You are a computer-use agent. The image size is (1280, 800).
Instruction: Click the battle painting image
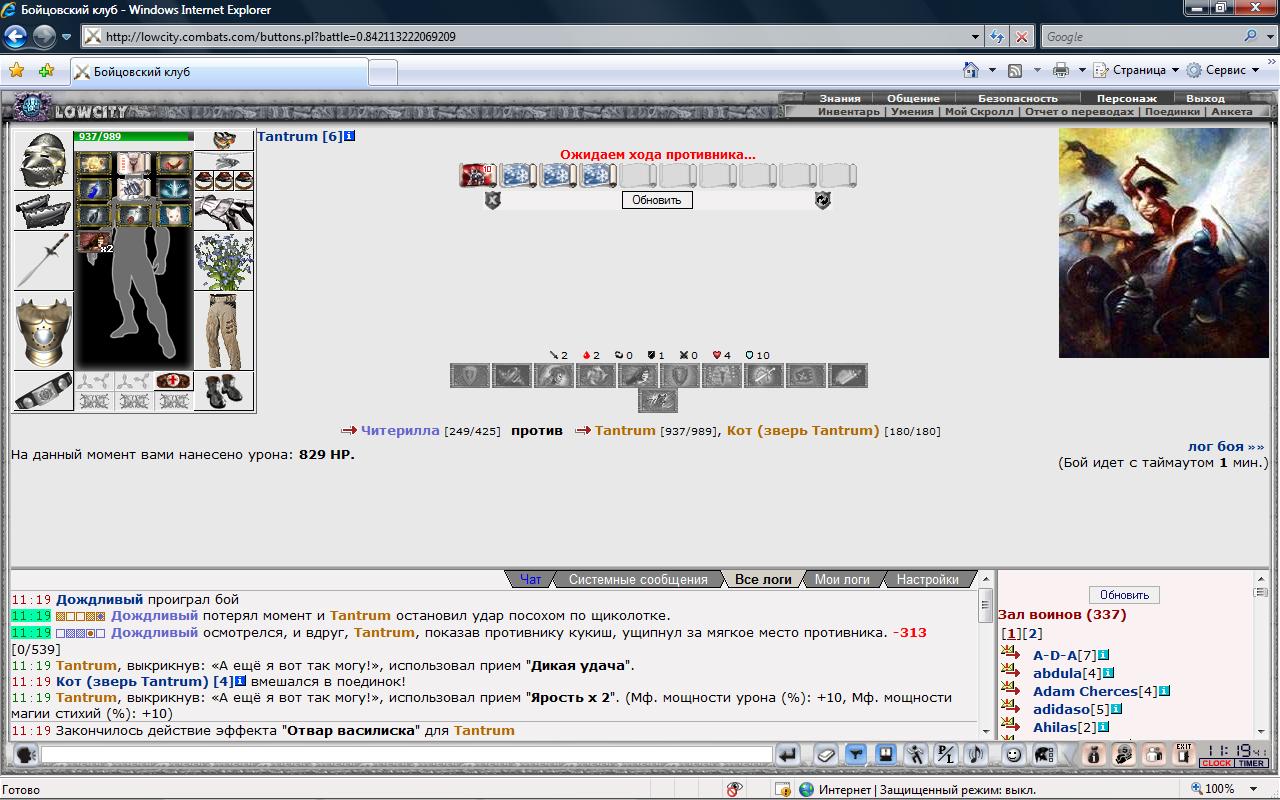pos(1163,244)
